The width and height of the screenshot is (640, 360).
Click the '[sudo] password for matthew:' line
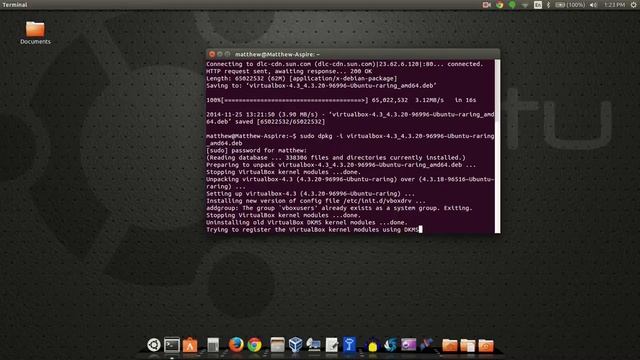point(256,151)
